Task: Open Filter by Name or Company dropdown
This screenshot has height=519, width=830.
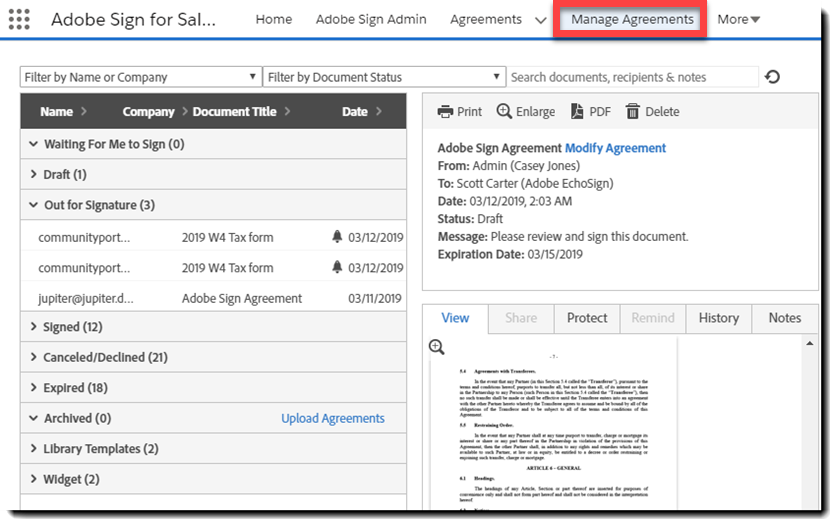Action: (x=141, y=77)
